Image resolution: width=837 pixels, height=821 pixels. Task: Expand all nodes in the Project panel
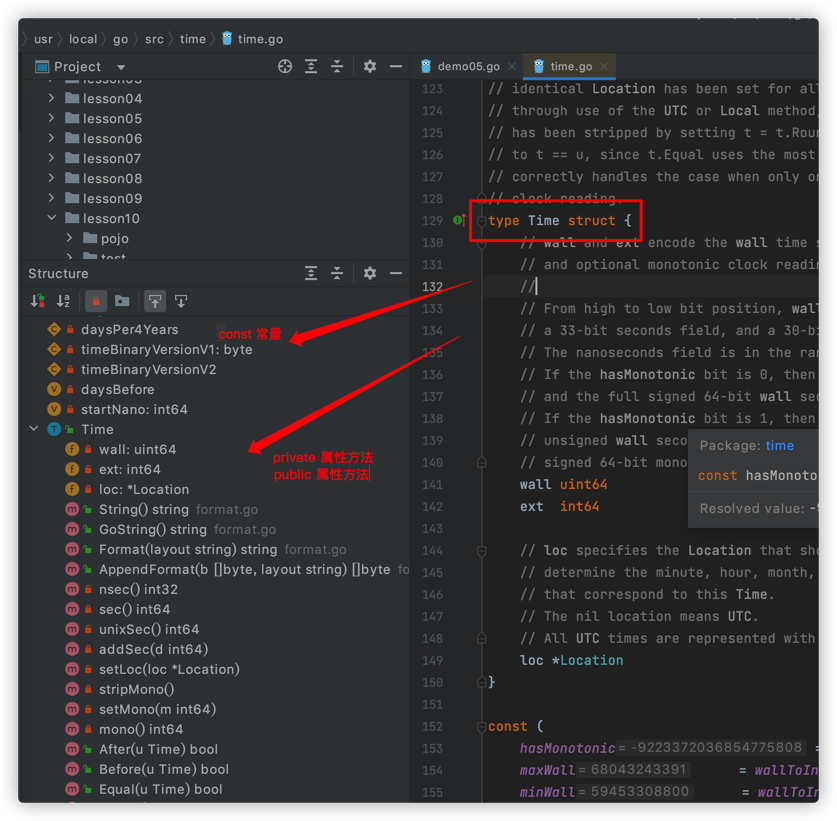tap(311, 67)
